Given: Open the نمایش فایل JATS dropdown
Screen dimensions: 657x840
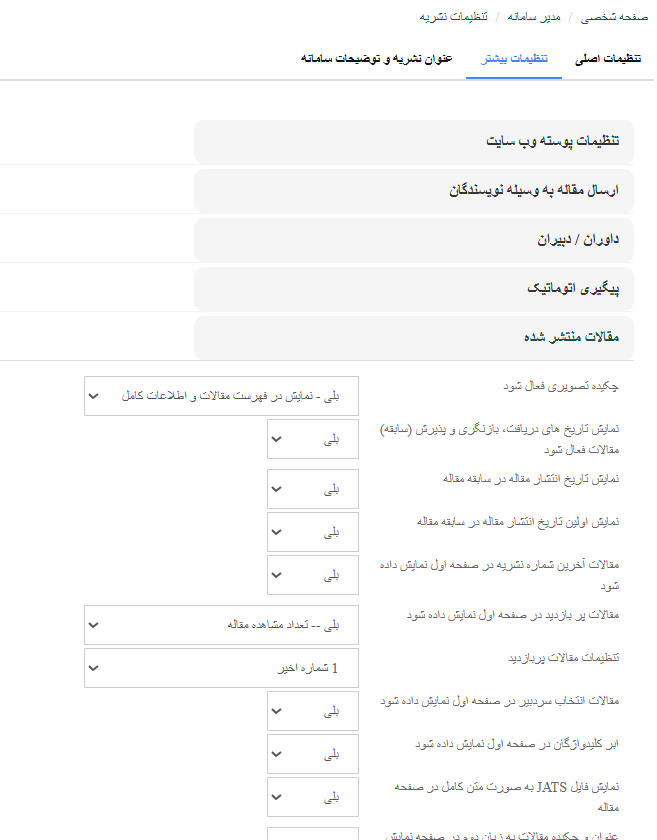Looking at the screenshot, I should (313, 797).
